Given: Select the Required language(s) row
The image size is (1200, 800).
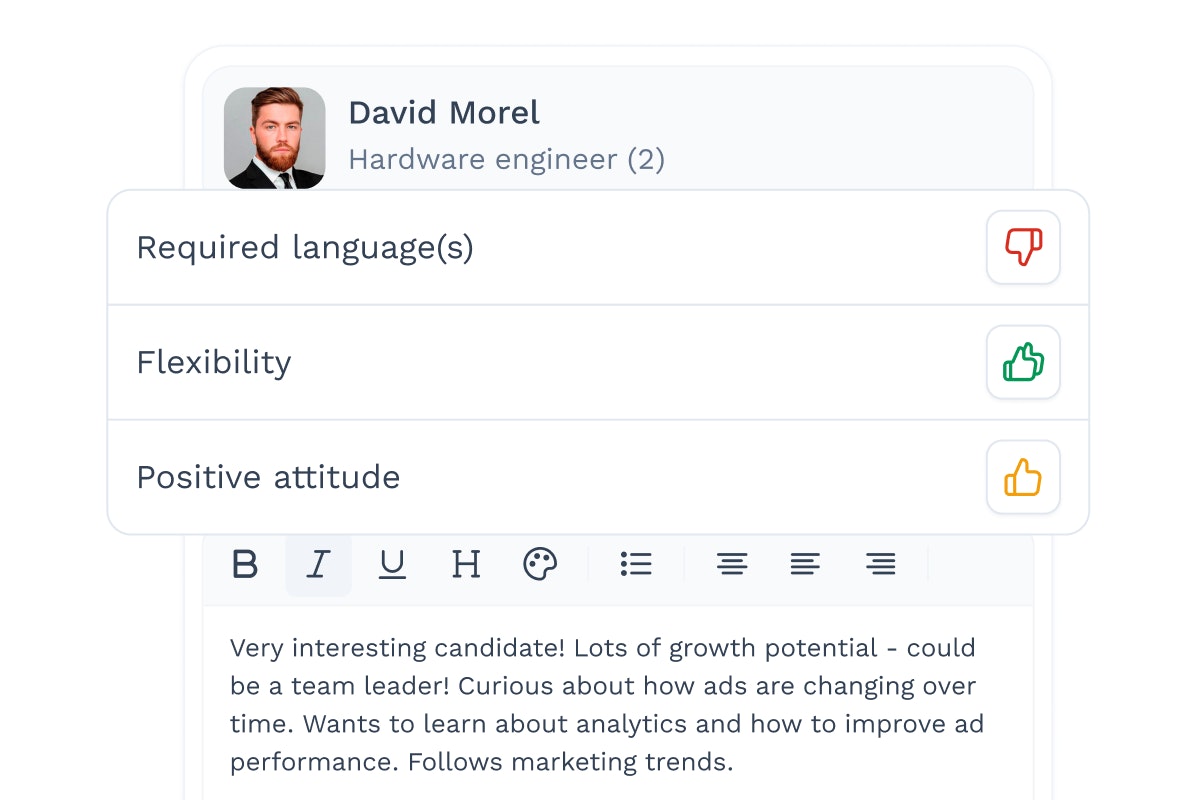Looking at the screenshot, I should click(598, 248).
